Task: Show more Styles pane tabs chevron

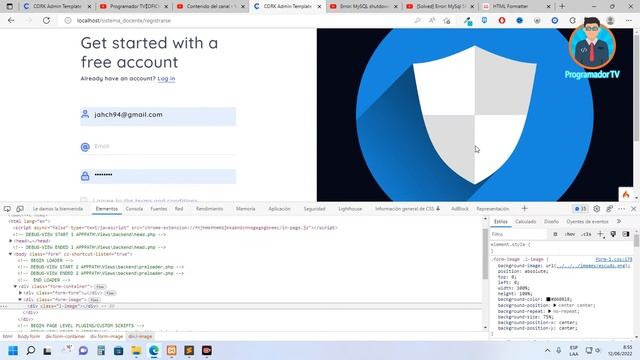Action: [x=619, y=221]
